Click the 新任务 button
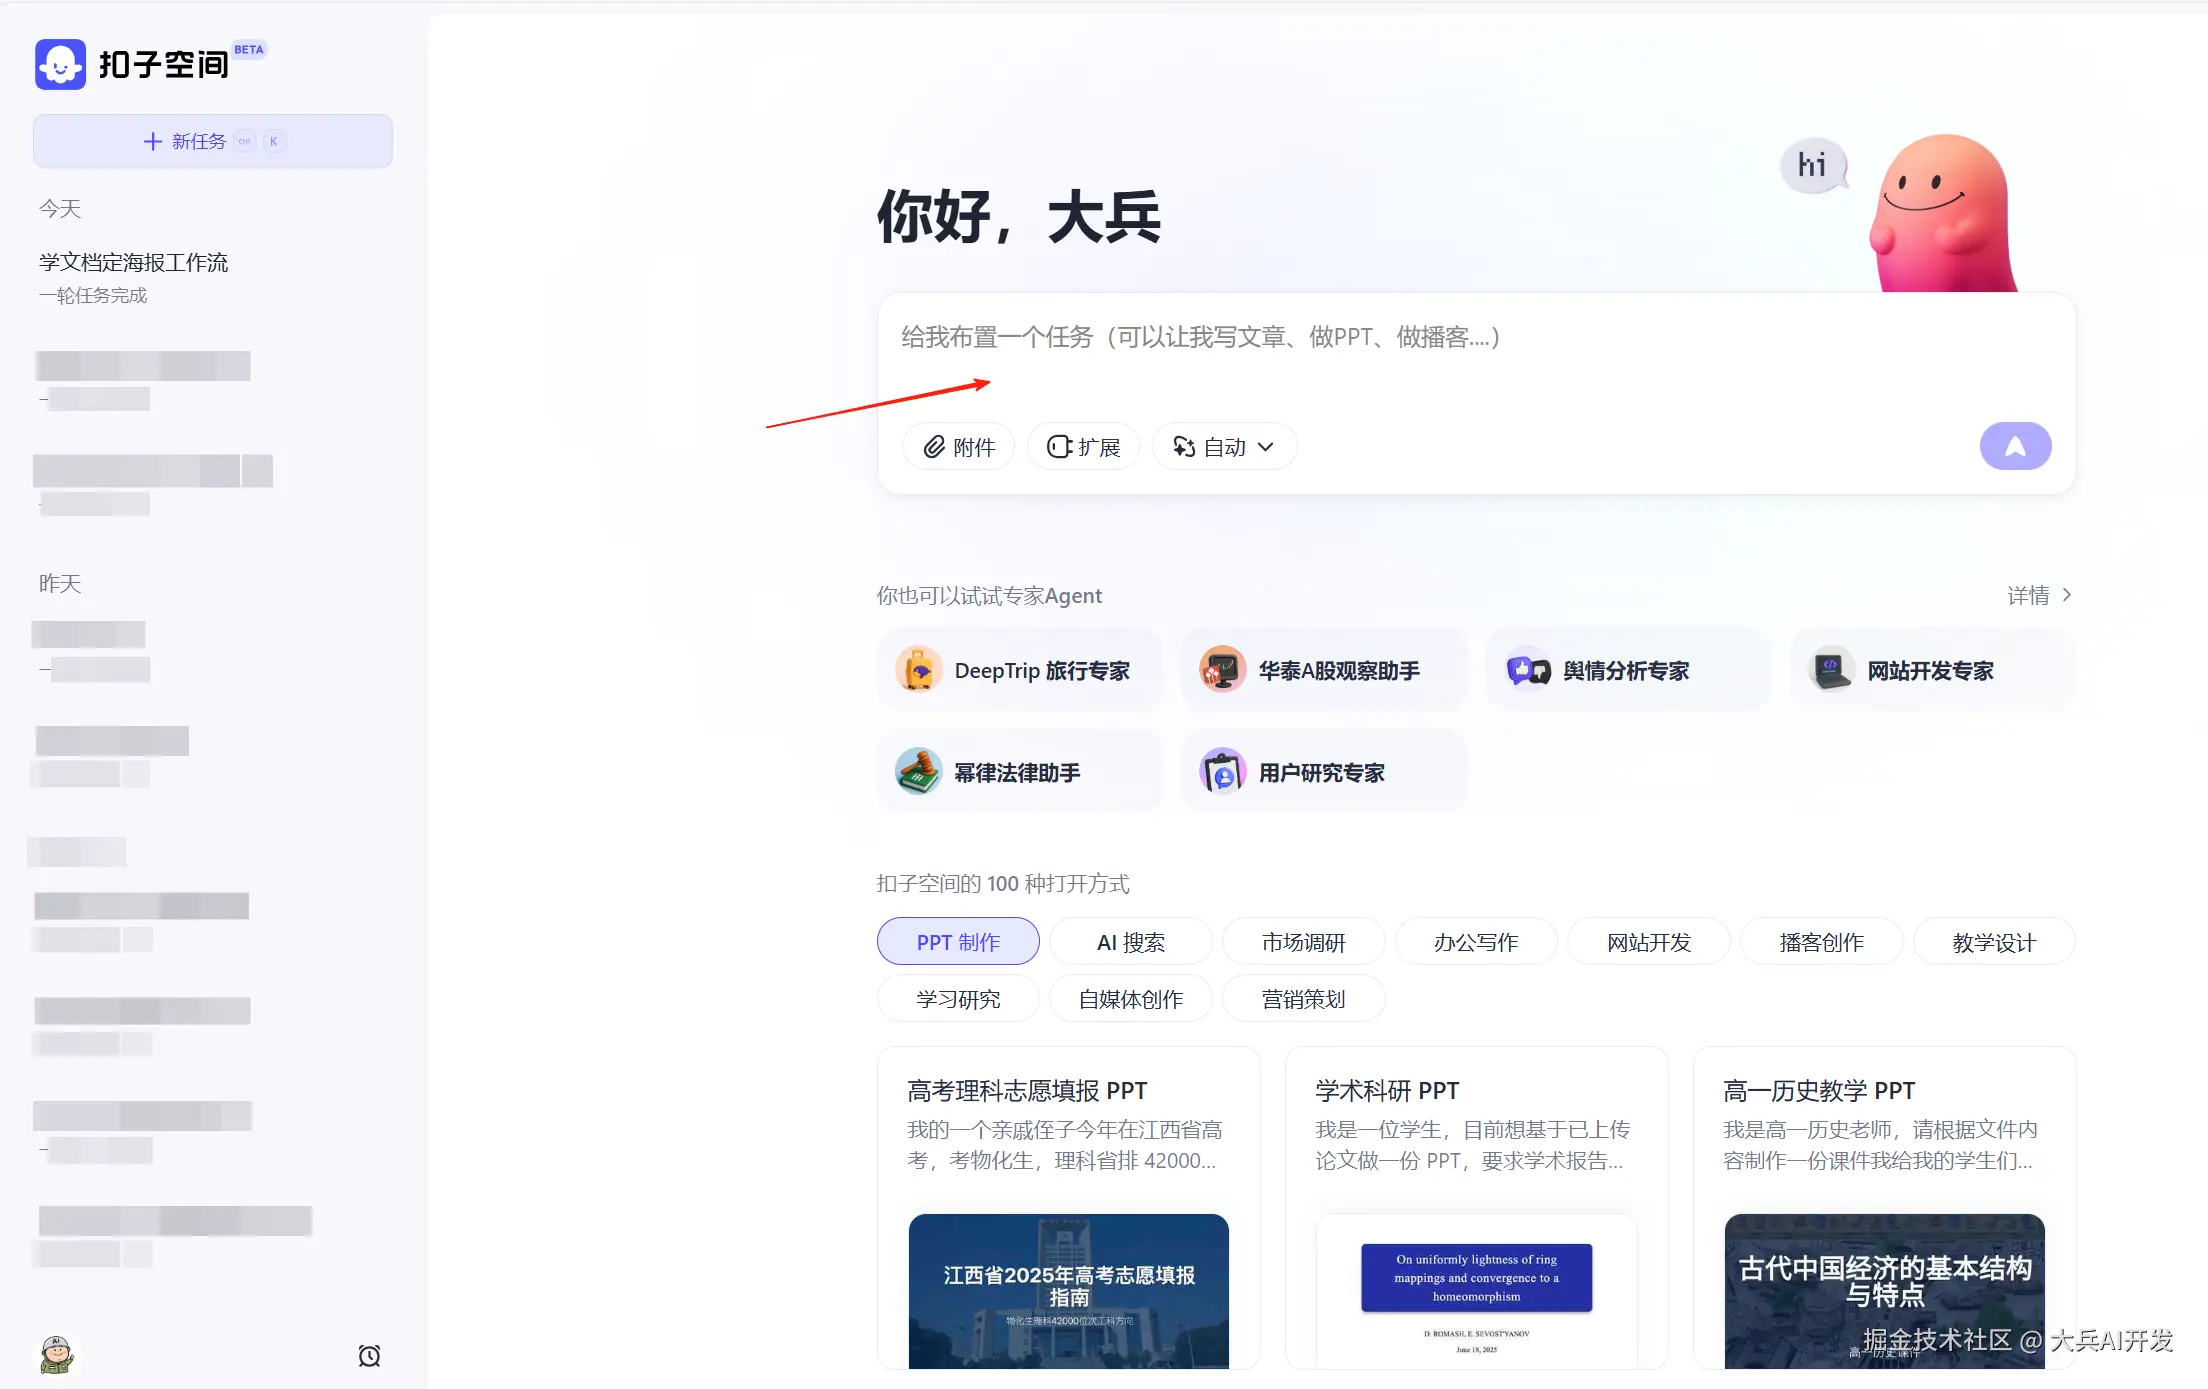Image resolution: width=2208 pixels, height=1389 pixels. pyautogui.click(x=212, y=141)
